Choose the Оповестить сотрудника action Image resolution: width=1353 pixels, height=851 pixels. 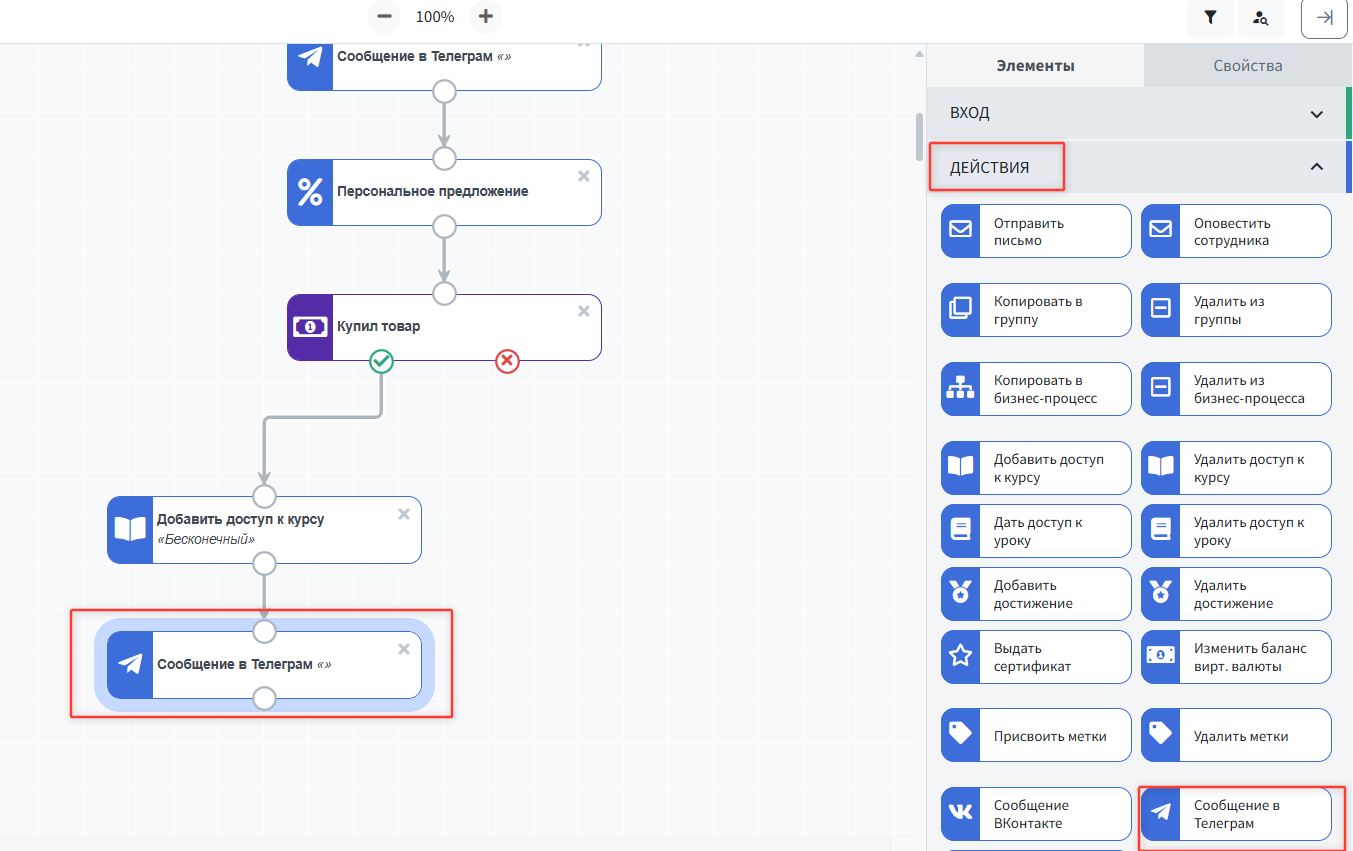(x=1236, y=232)
